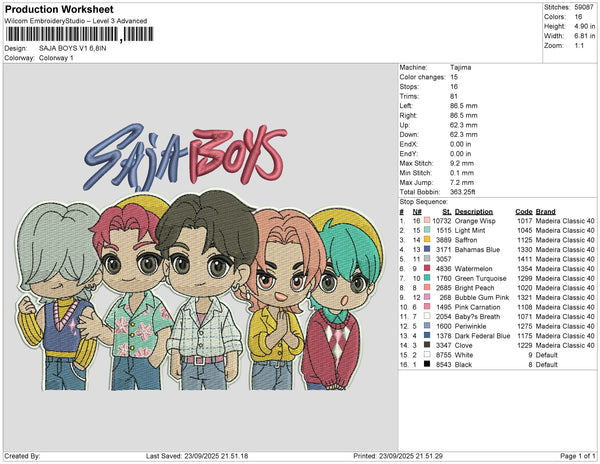Click Total Bobbin value '363.25ft'
The height and width of the screenshot is (464, 600).
tap(463, 192)
